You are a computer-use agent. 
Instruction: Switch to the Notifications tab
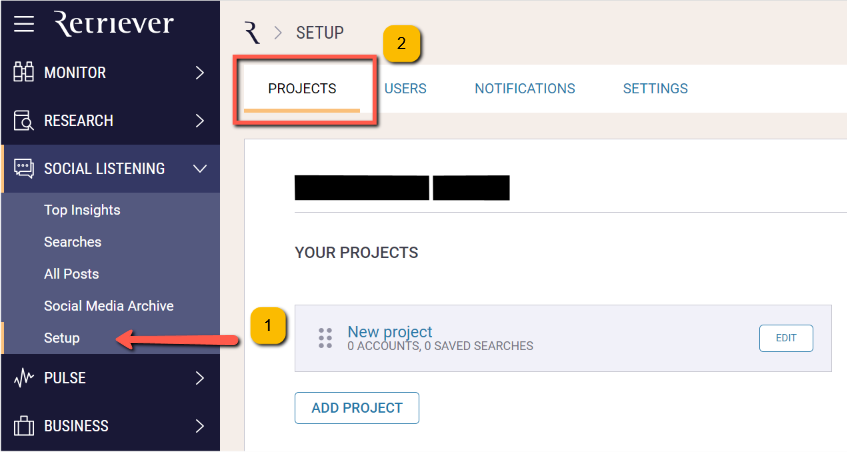[525, 89]
